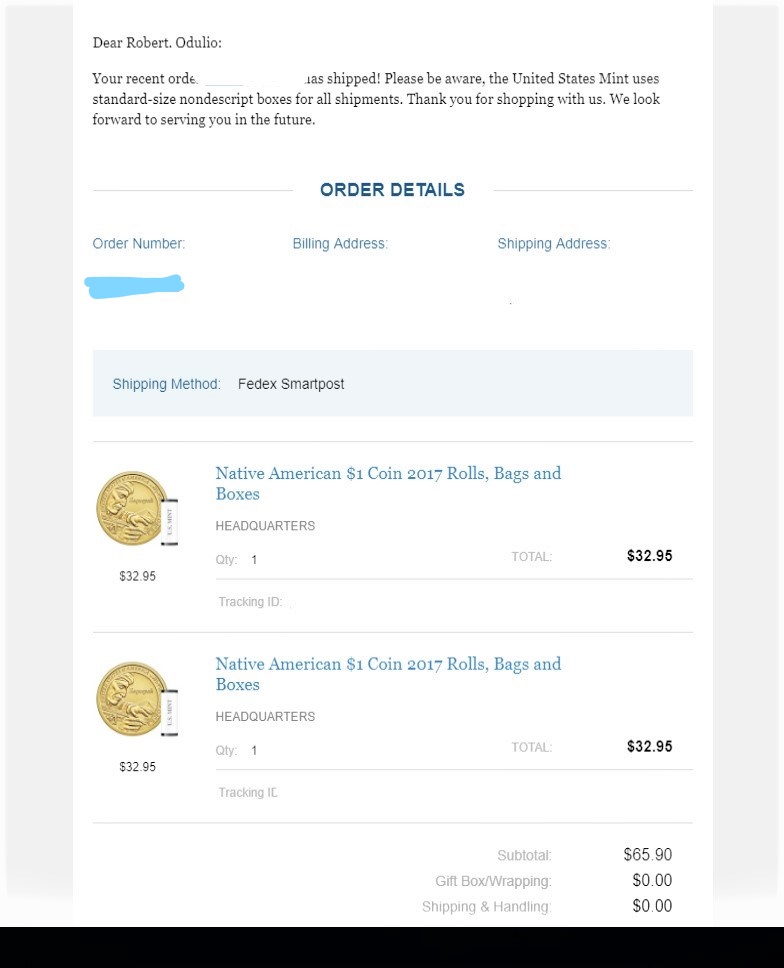Click the ORDER DETAILS heading
The width and height of the screenshot is (784, 968).
coord(392,190)
